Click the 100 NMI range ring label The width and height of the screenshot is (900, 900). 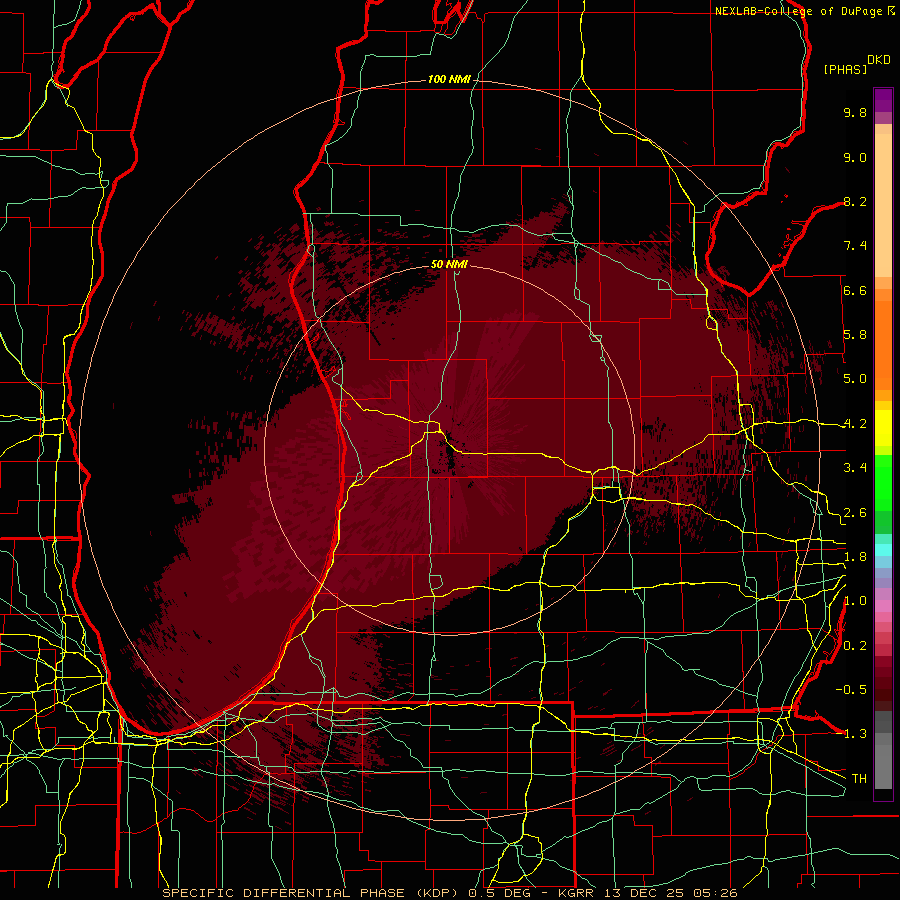(x=449, y=79)
